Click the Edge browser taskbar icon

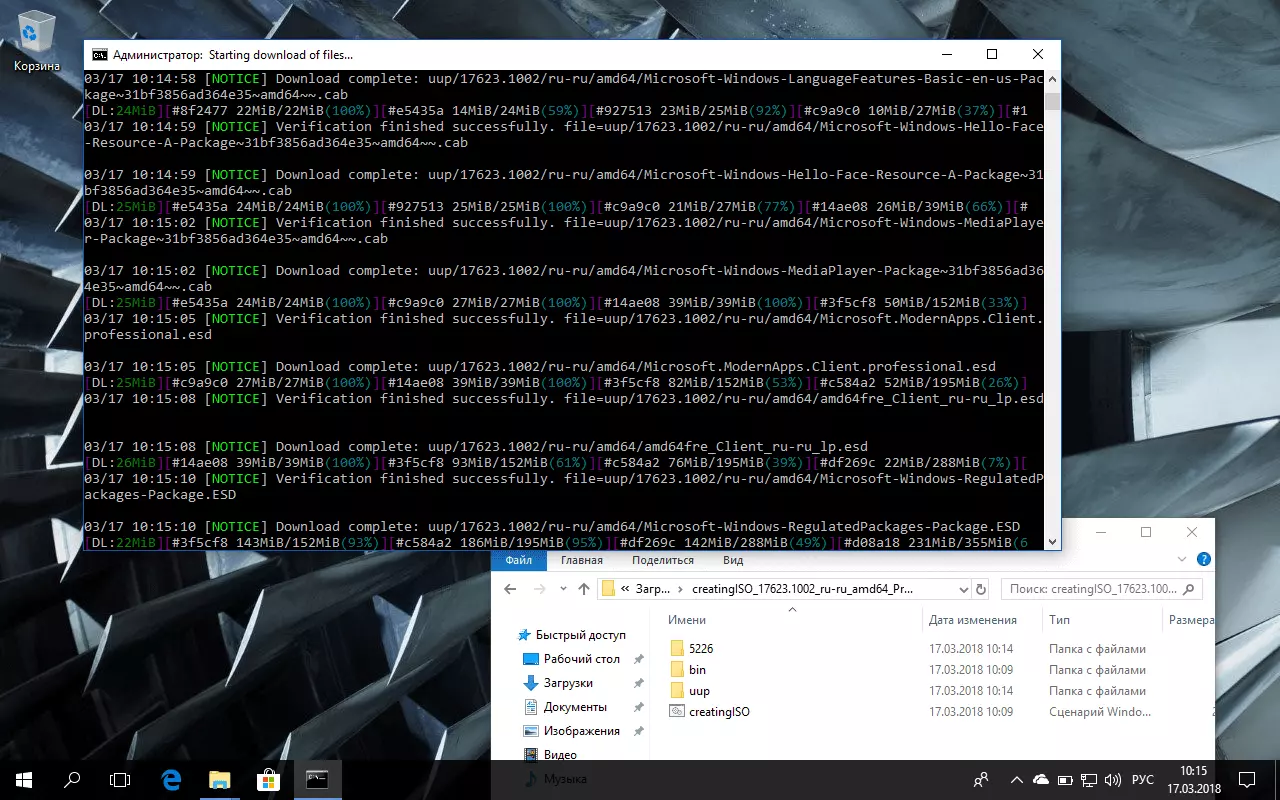171,779
